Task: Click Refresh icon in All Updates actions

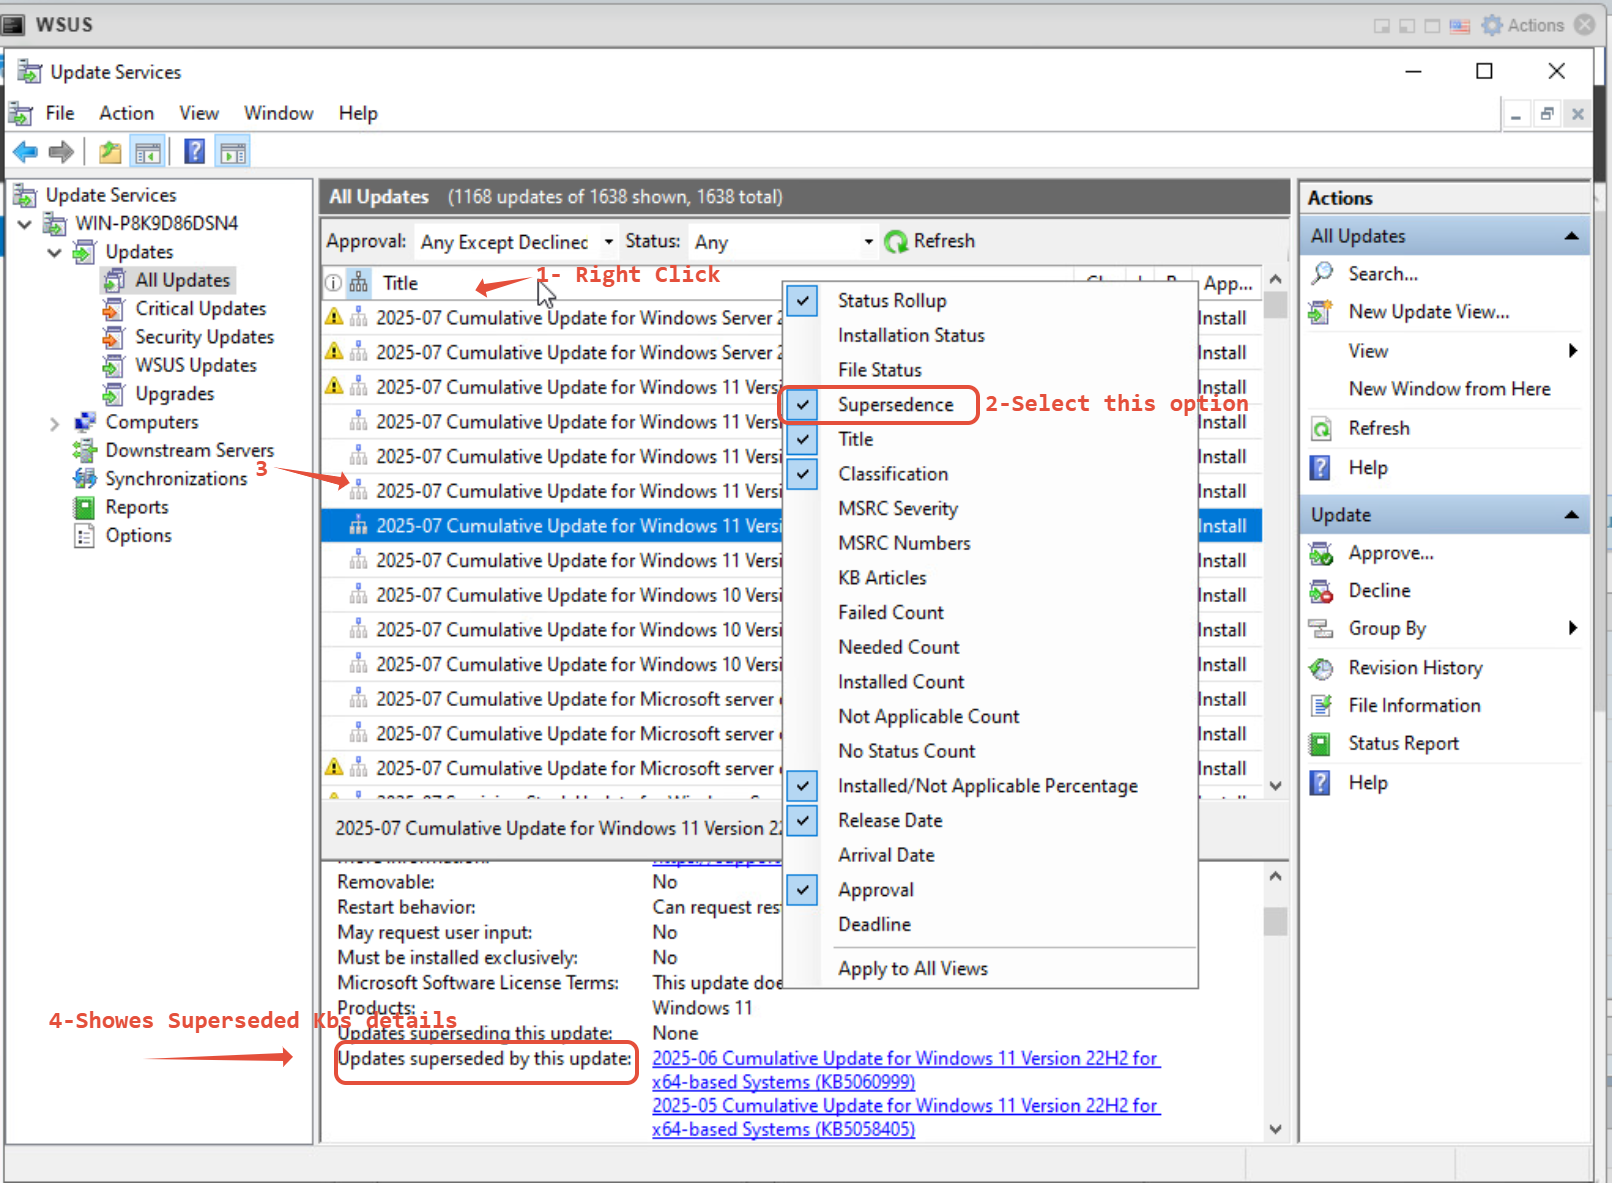Action: coord(1321,429)
